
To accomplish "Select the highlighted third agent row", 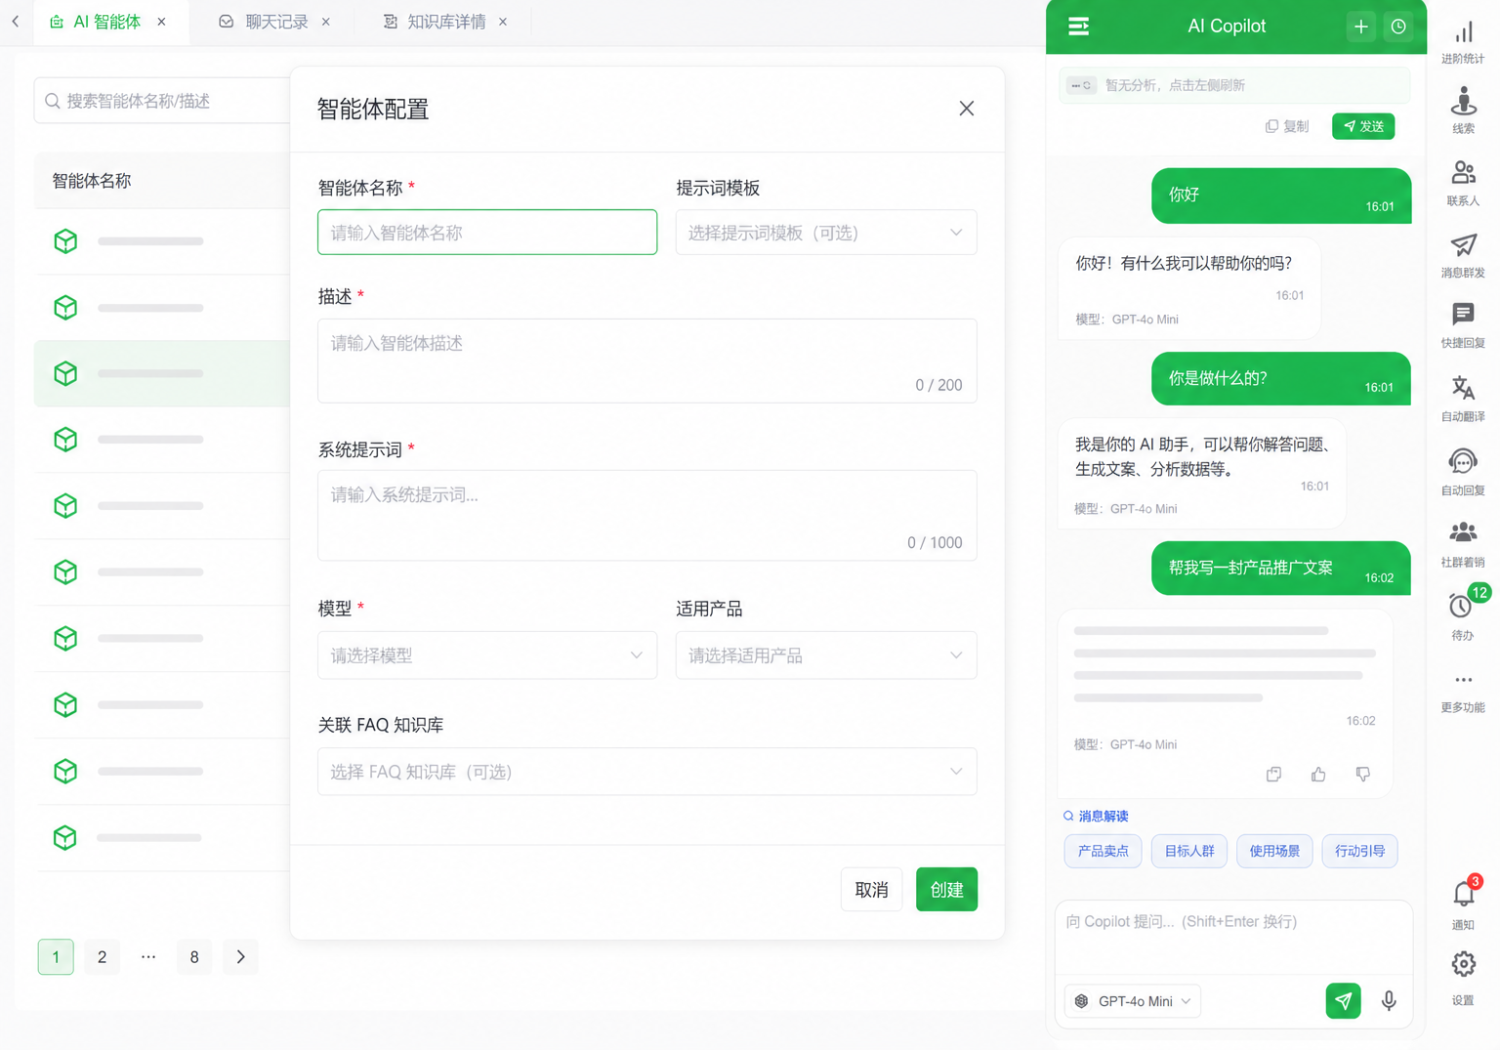I will (162, 373).
